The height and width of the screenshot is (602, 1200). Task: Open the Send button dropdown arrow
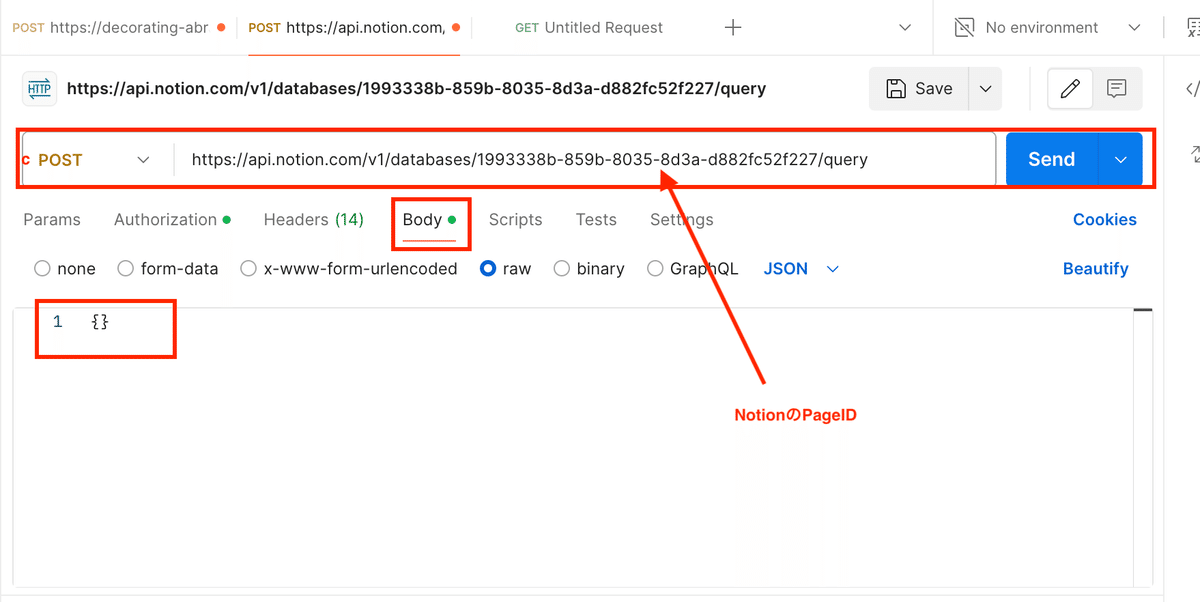(1121, 160)
